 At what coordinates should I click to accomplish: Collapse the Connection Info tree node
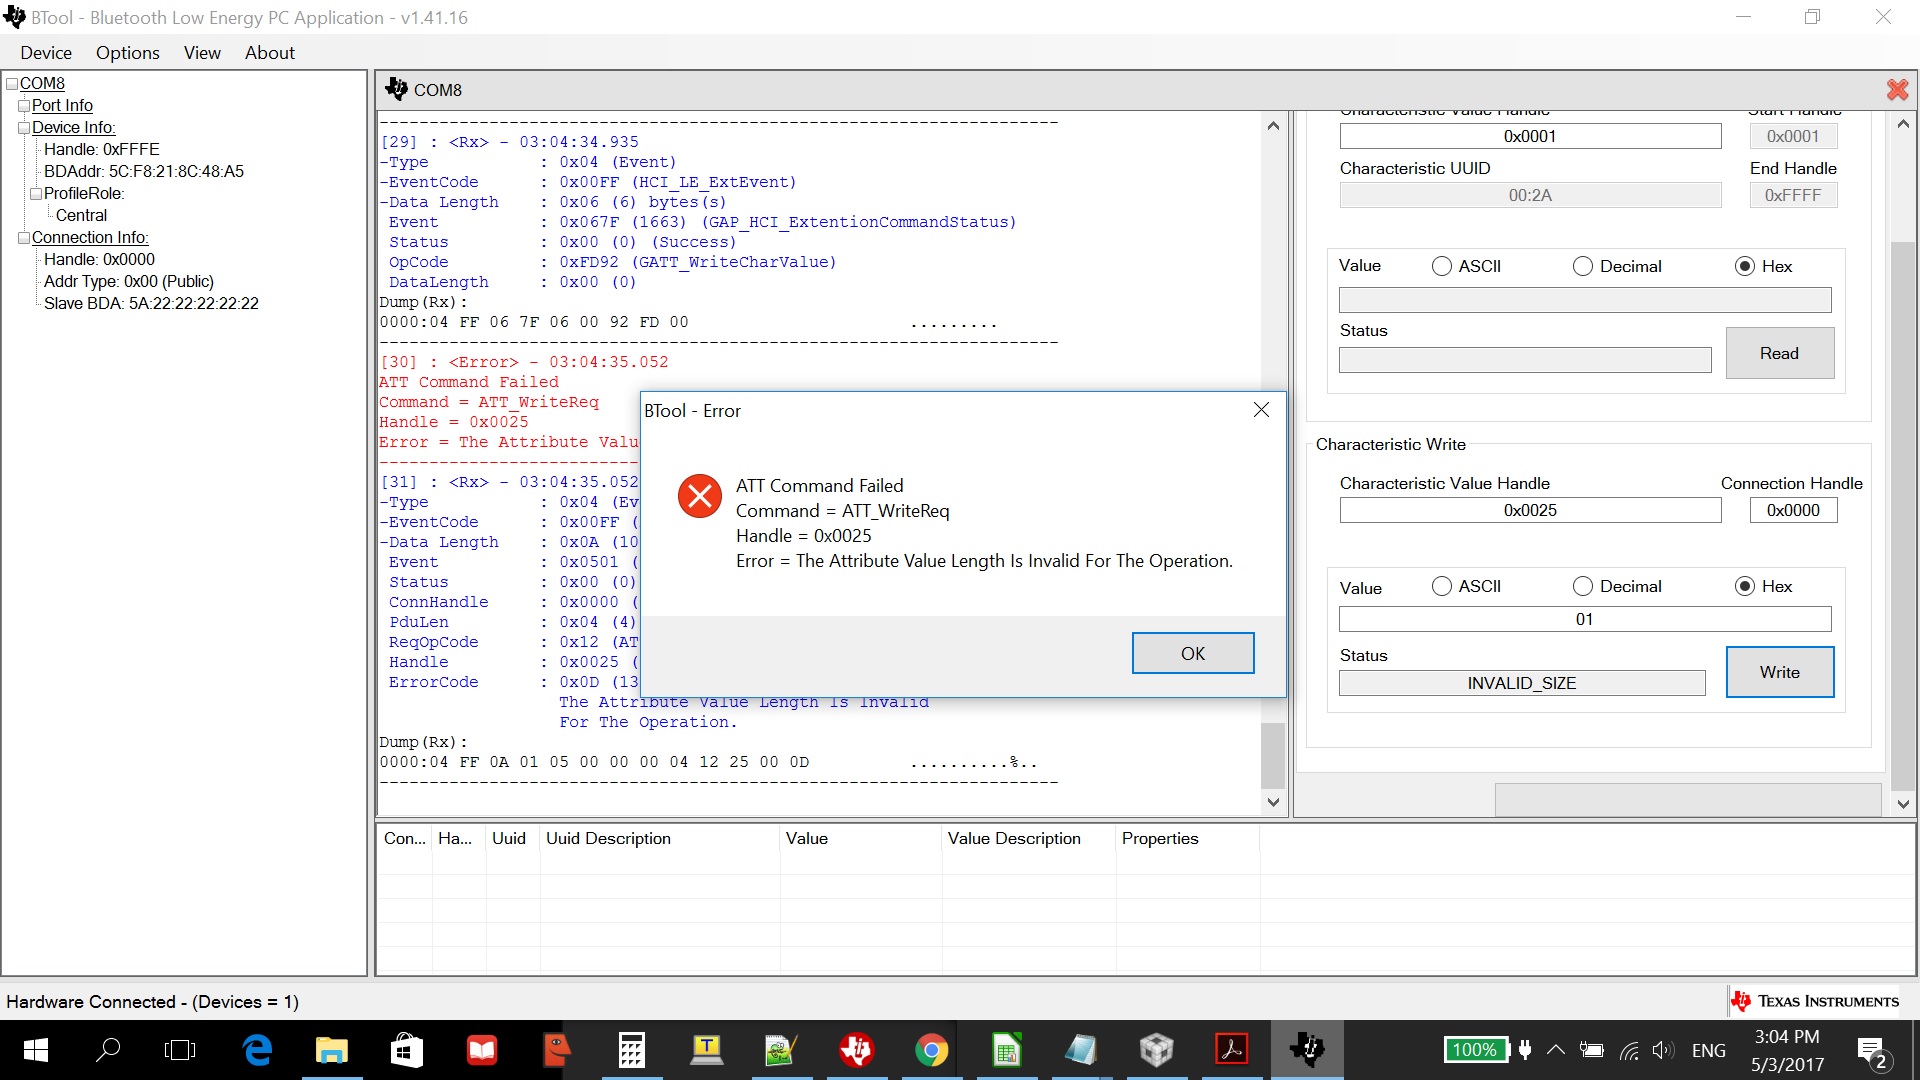click(x=24, y=238)
